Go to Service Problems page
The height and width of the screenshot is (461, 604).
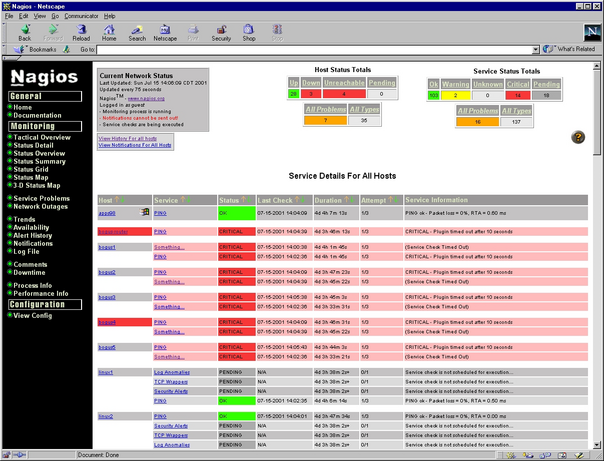click(x=42, y=198)
